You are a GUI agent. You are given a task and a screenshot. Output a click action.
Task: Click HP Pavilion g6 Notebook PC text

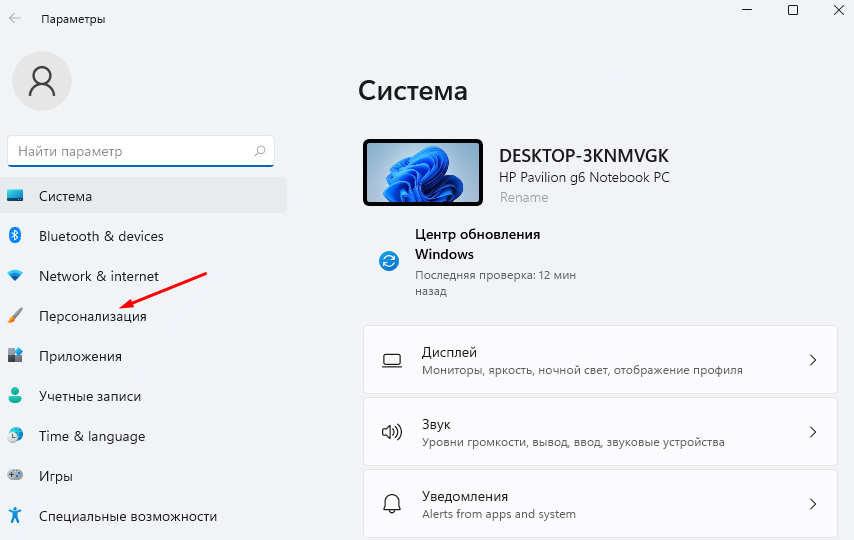coord(584,177)
